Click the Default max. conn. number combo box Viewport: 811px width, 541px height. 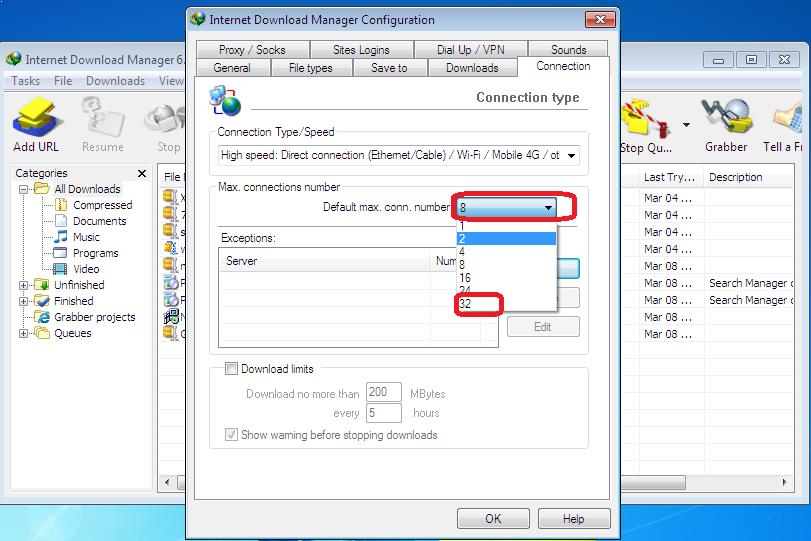tap(507, 207)
